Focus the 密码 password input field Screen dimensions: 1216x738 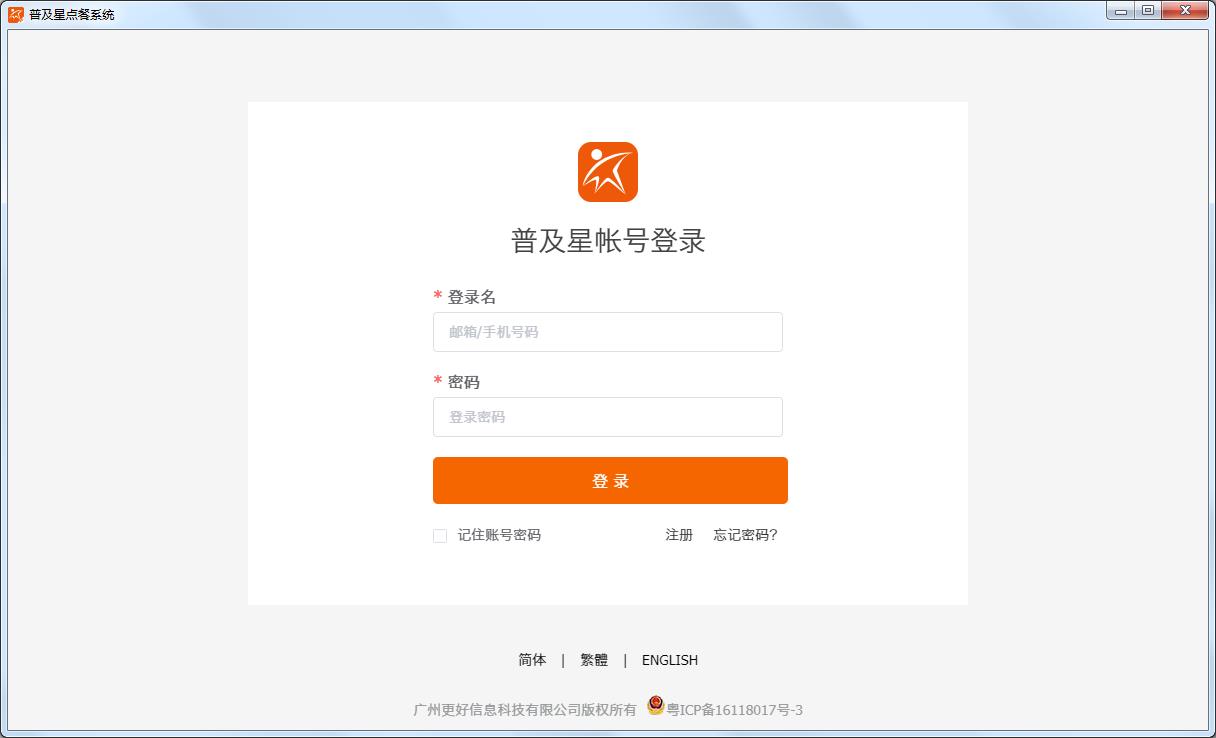(607, 417)
